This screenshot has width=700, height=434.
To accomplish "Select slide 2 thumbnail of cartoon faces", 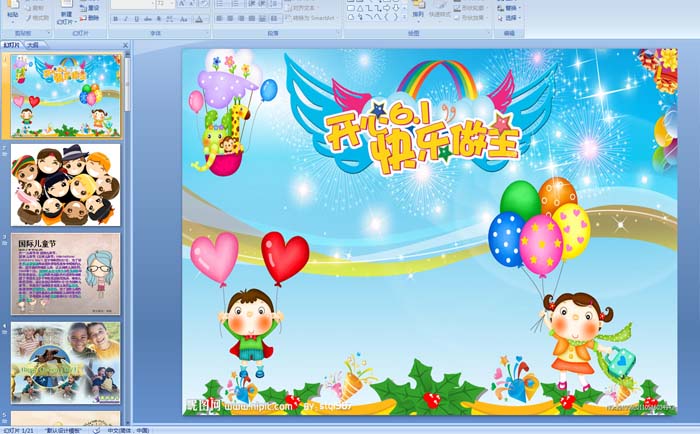I will [x=66, y=185].
